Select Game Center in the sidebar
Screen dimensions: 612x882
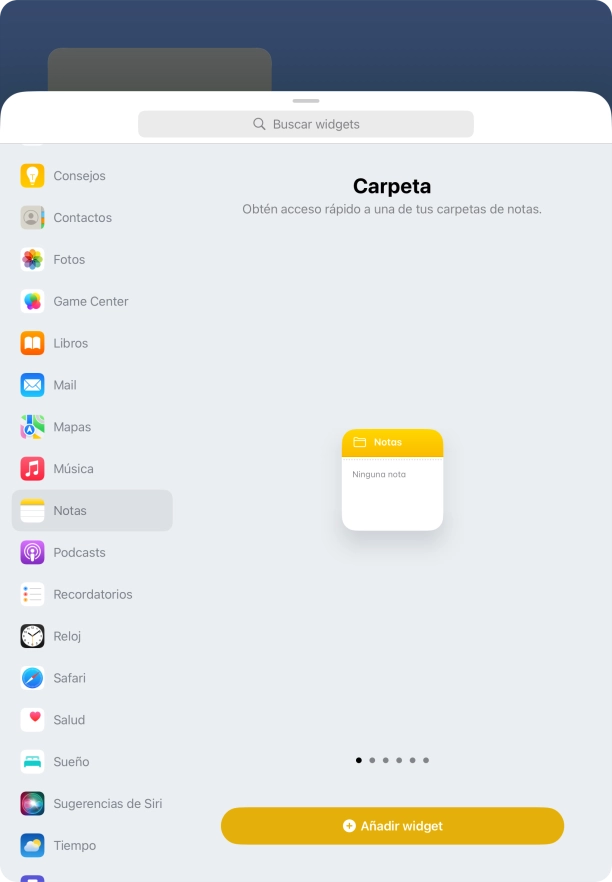[92, 302]
